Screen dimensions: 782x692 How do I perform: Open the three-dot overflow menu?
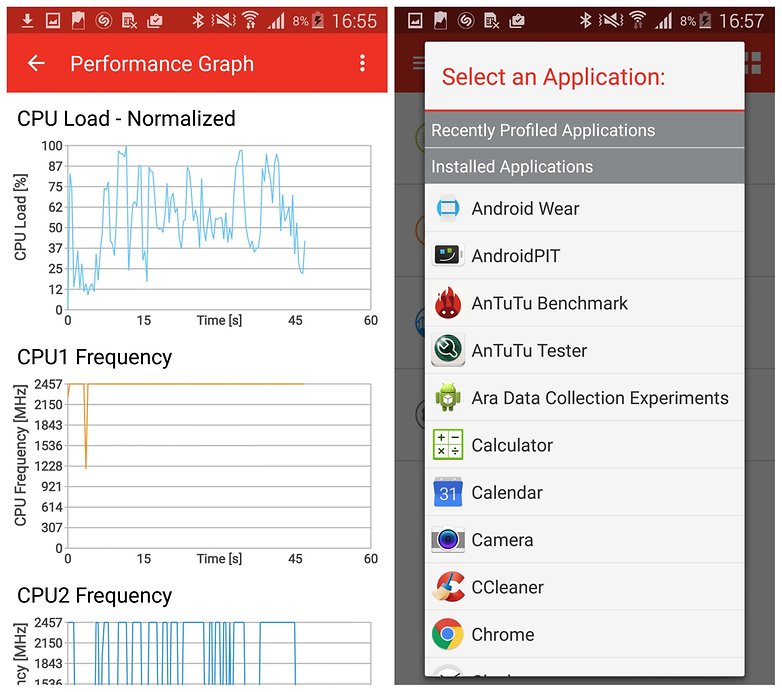(x=362, y=64)
